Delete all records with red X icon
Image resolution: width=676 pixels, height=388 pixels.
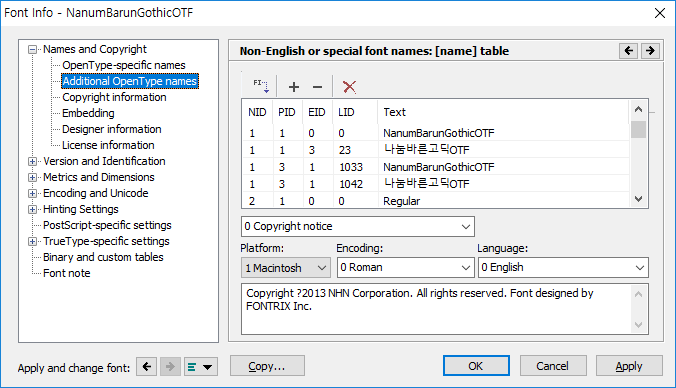coord(349,87)
